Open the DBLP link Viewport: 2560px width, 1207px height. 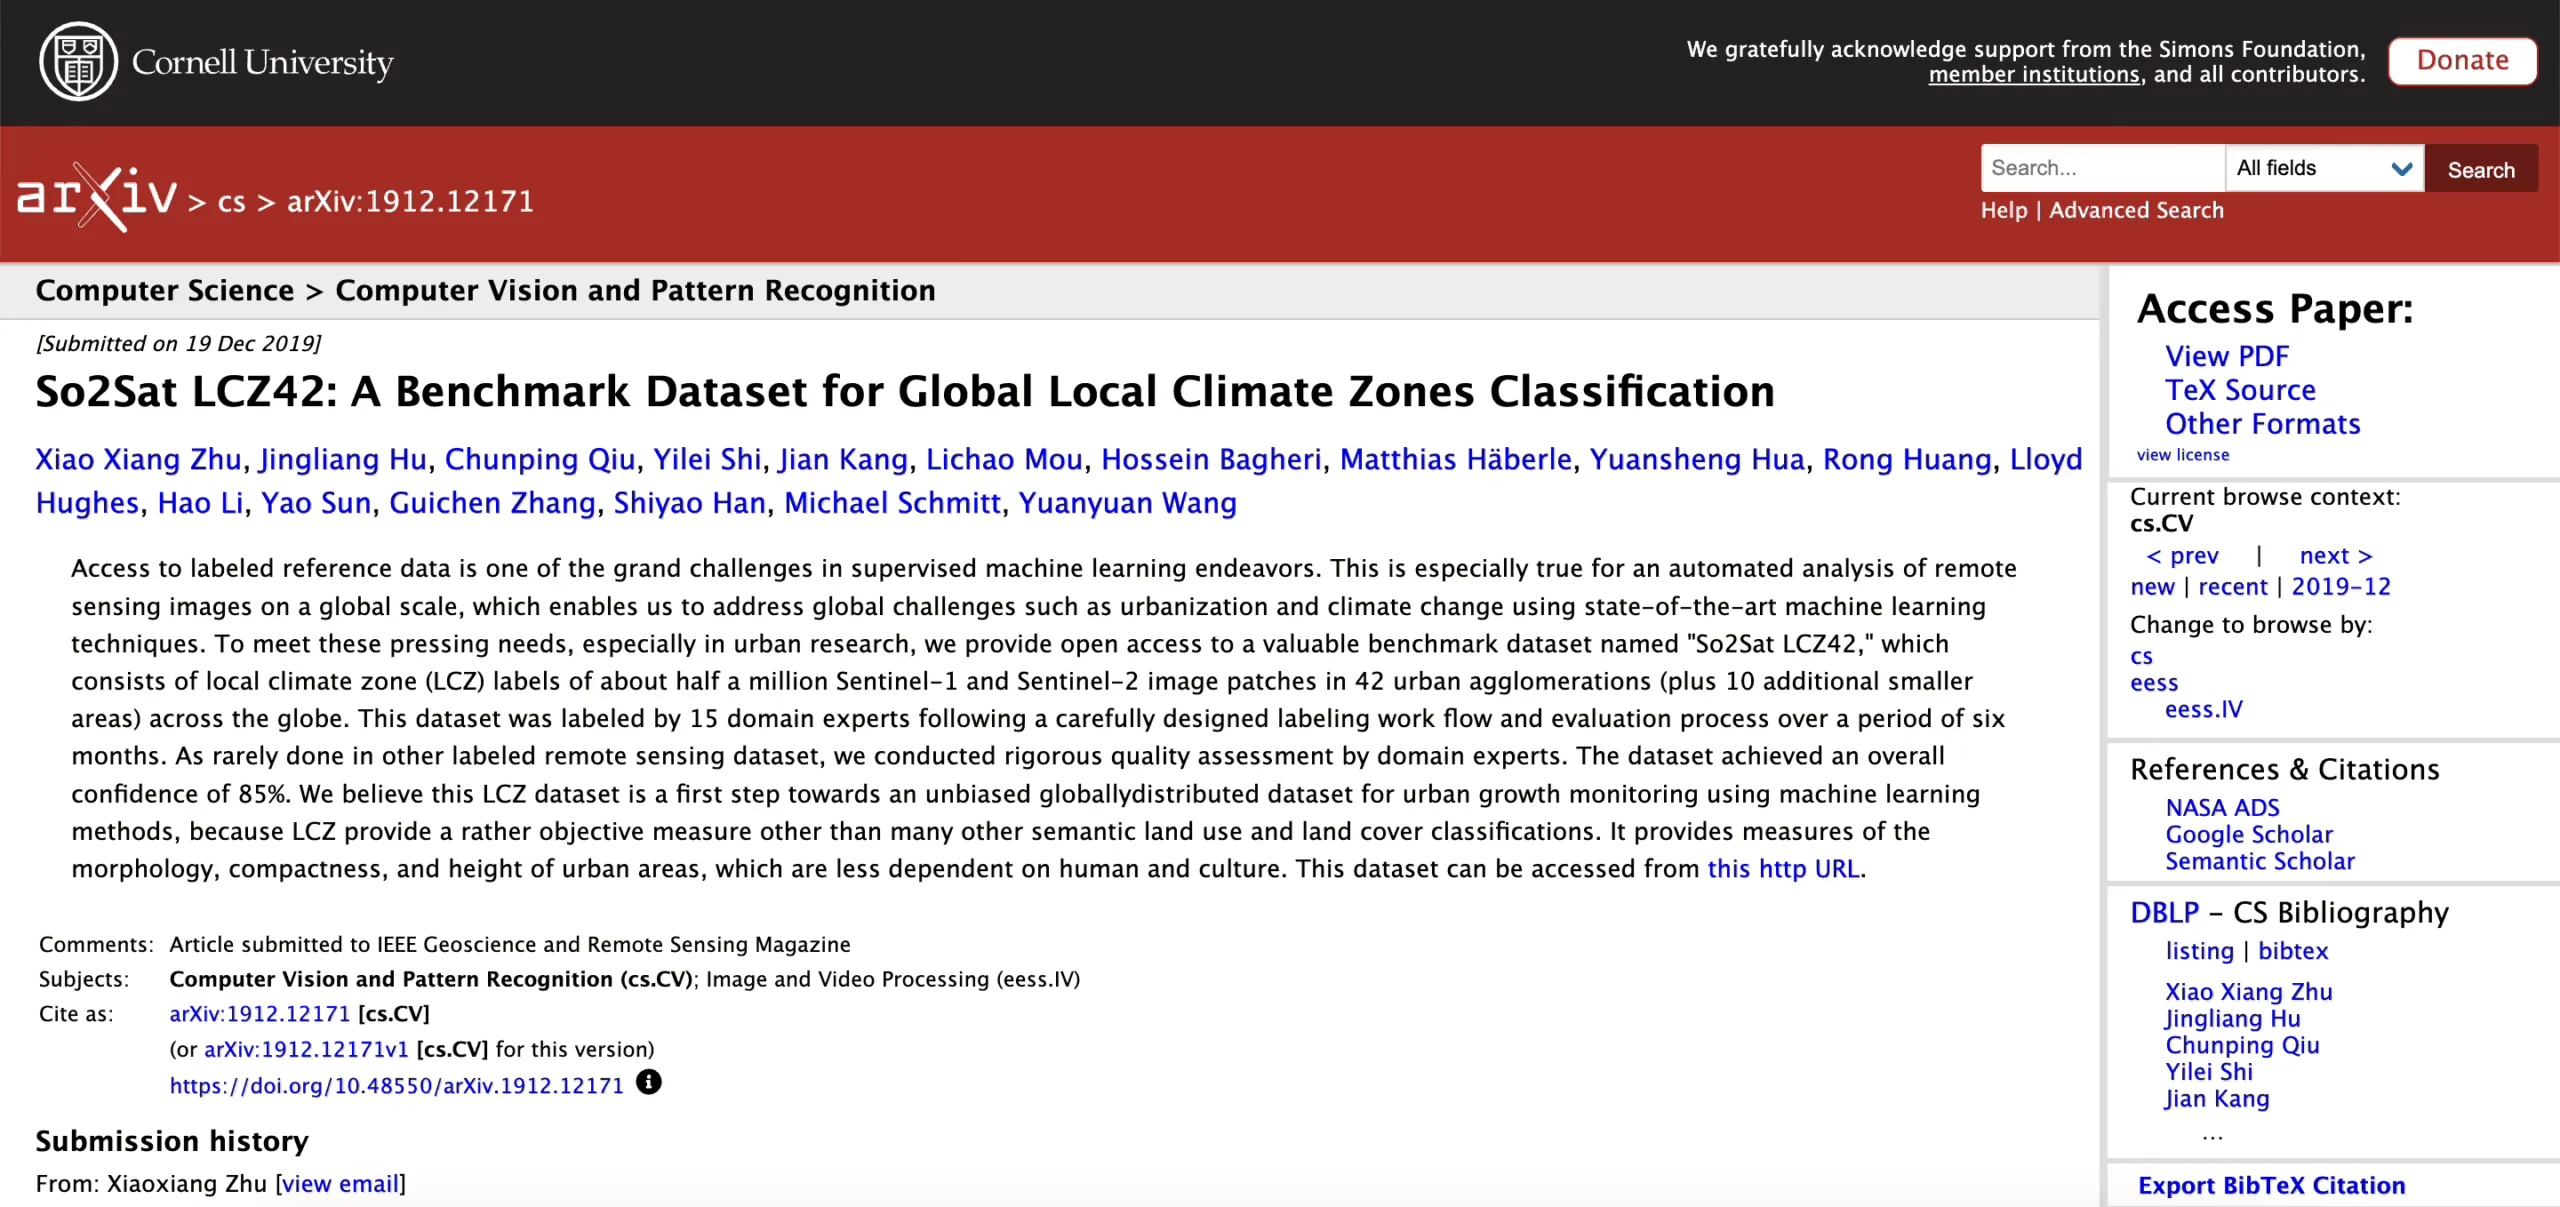[2164, 912]
